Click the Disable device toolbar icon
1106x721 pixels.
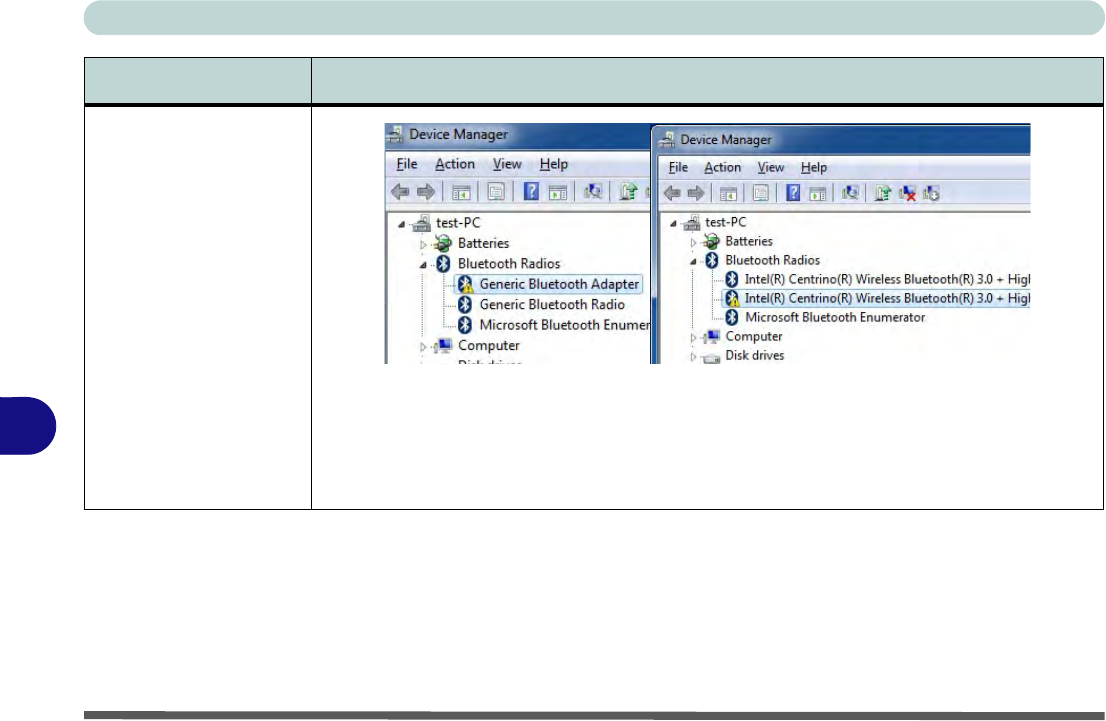(x=932, y=194)
